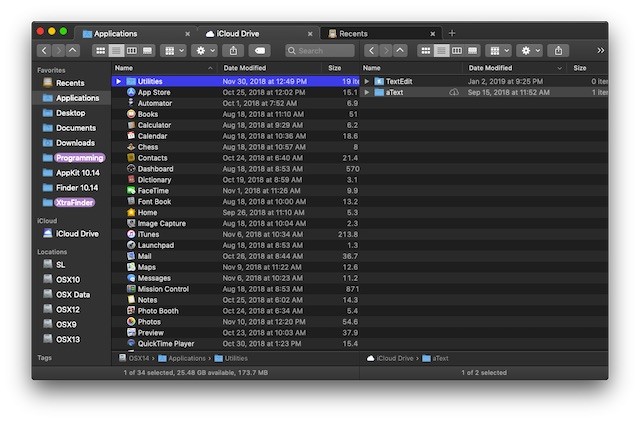Viewport: 640px width, 422px height.
Task: Click right pane share button
Action: (x=558, y=51)
